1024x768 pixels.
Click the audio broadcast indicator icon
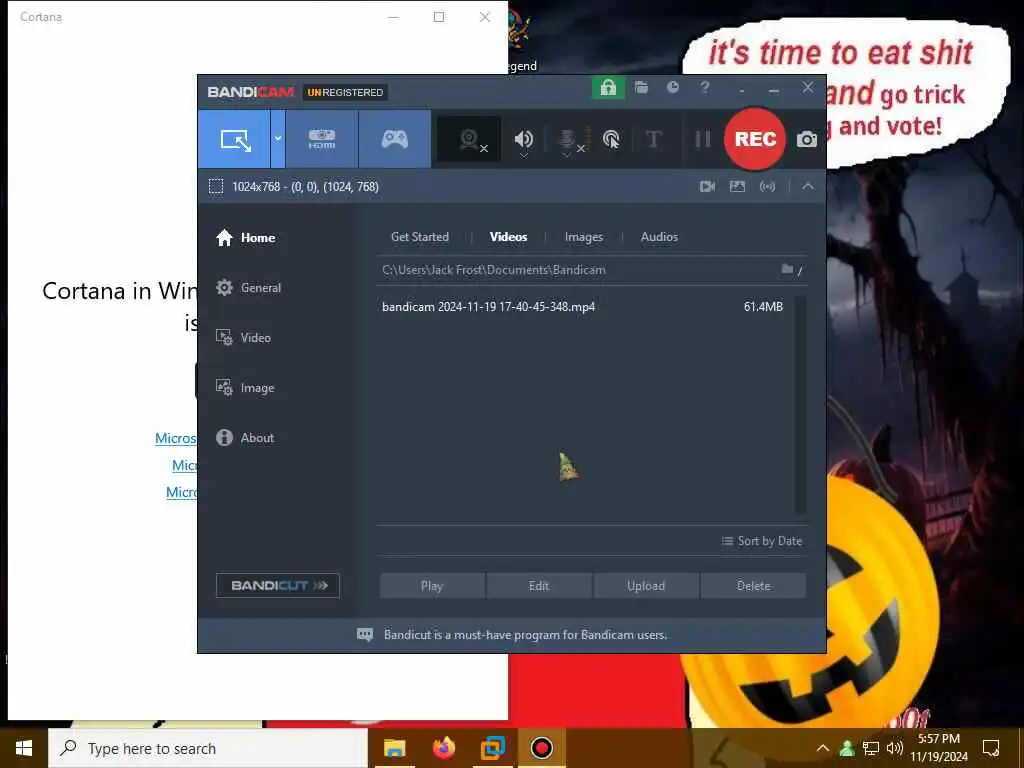pyautogui.click(x=767, y=187)
